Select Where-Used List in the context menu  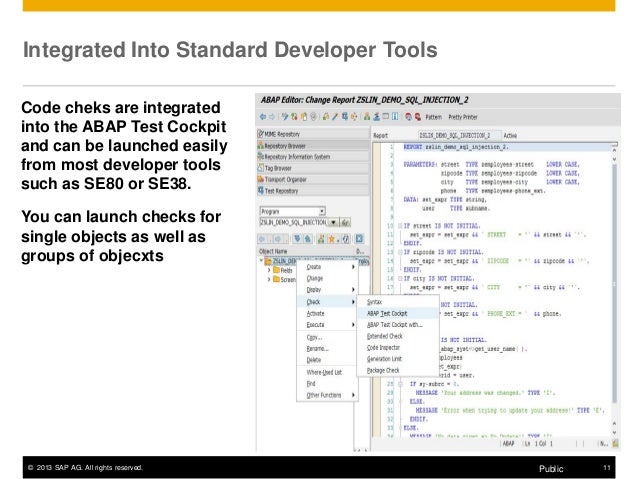[x=328, y=372]
